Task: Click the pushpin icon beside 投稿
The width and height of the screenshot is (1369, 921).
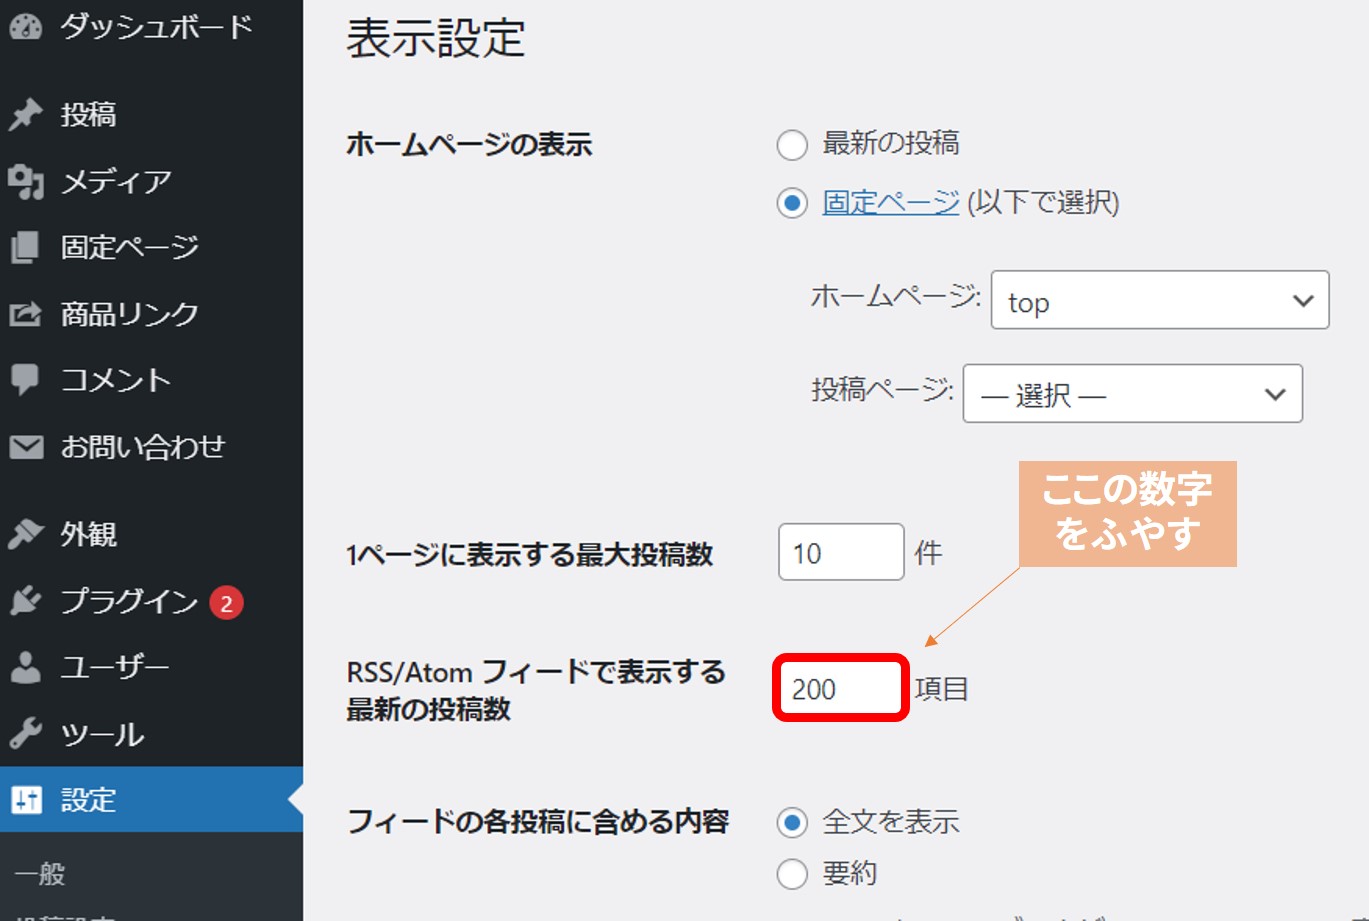Action: coord(26,115)
